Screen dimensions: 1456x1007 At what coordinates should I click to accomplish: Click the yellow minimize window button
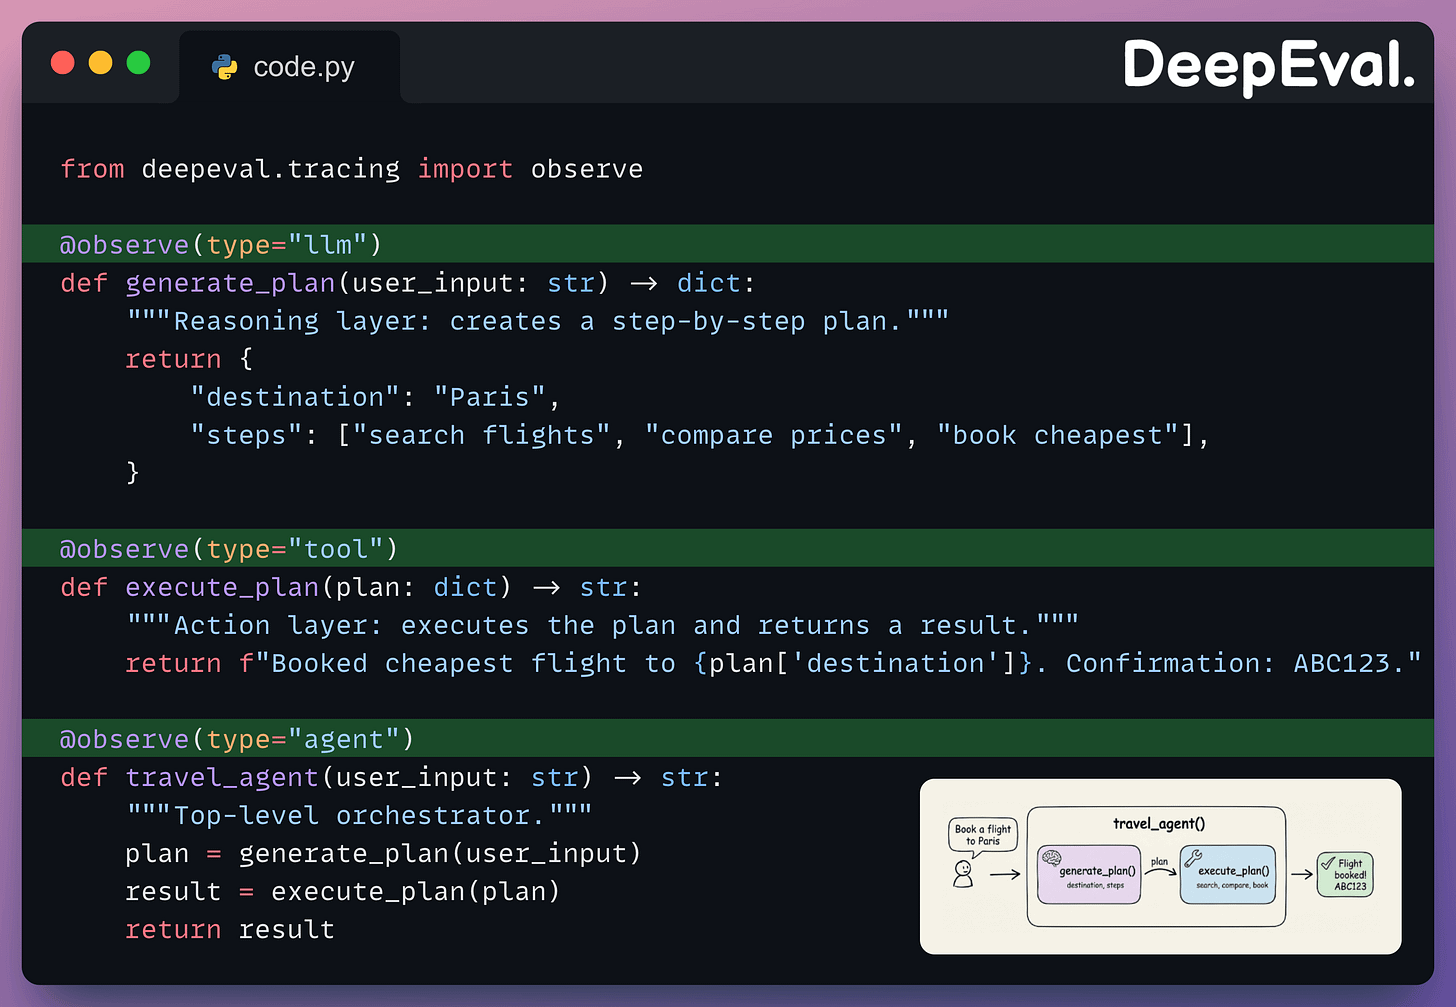coord(101,63)
